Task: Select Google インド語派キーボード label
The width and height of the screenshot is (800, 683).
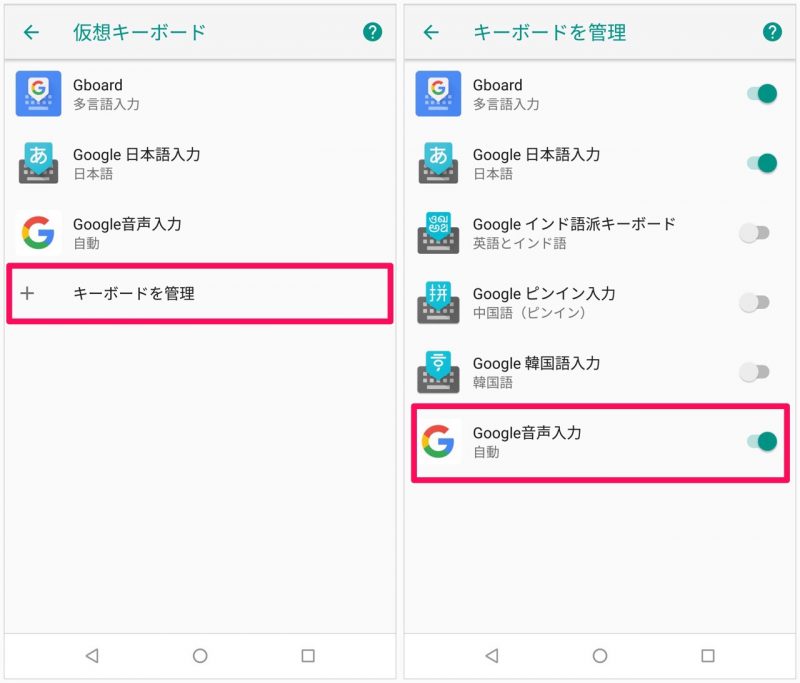Action: point(574,224)
